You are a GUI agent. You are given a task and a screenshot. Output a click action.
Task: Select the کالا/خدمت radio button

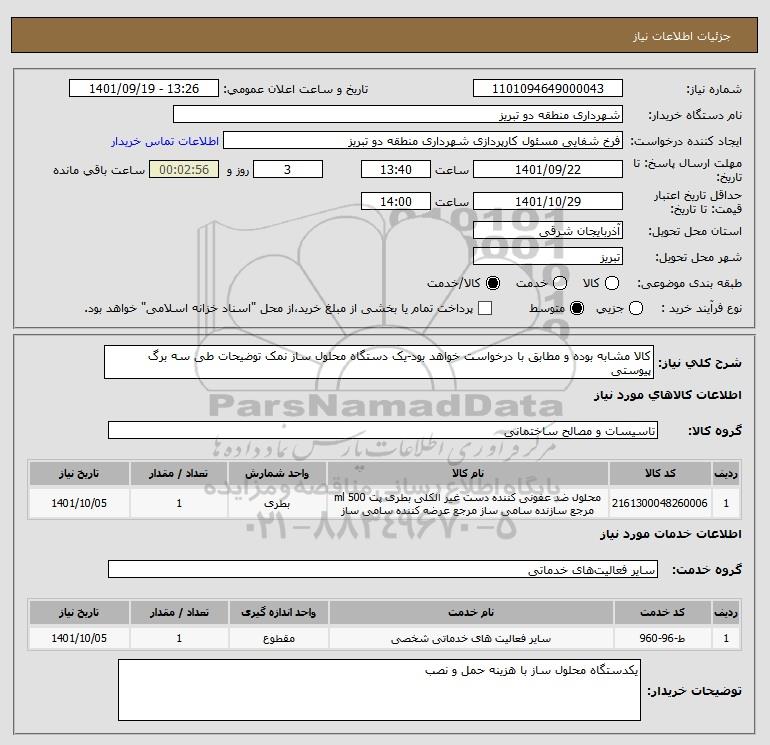(x=493, y=283)
